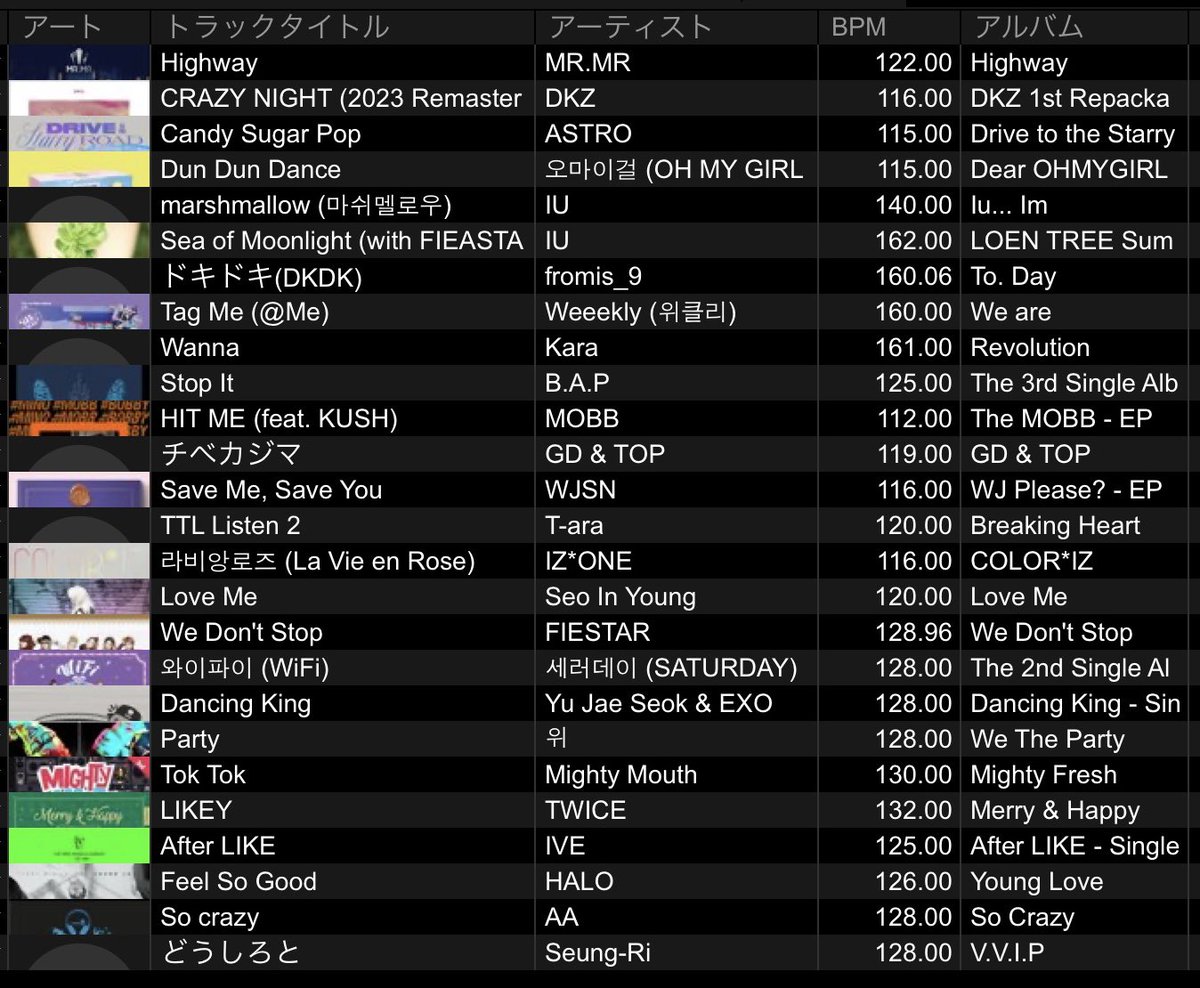
Task: Select track TTL Listen 2
Action: coord(230,526)
